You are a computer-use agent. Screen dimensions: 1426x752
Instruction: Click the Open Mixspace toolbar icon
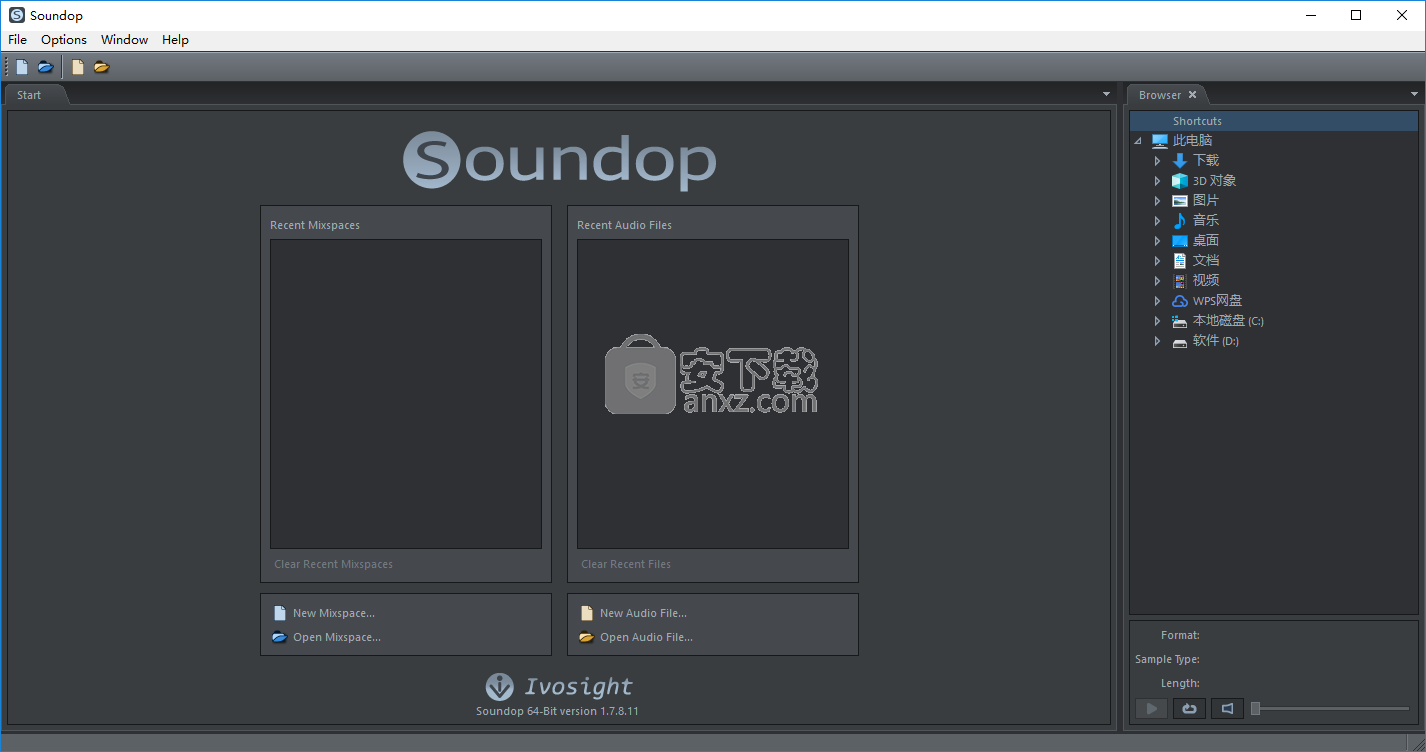45,67
